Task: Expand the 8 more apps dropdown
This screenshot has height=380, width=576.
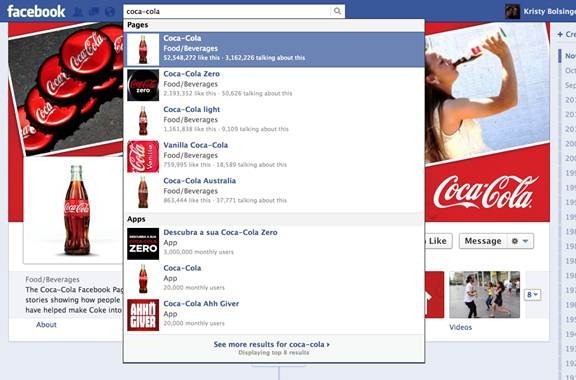Action: [x=533, y=294]
